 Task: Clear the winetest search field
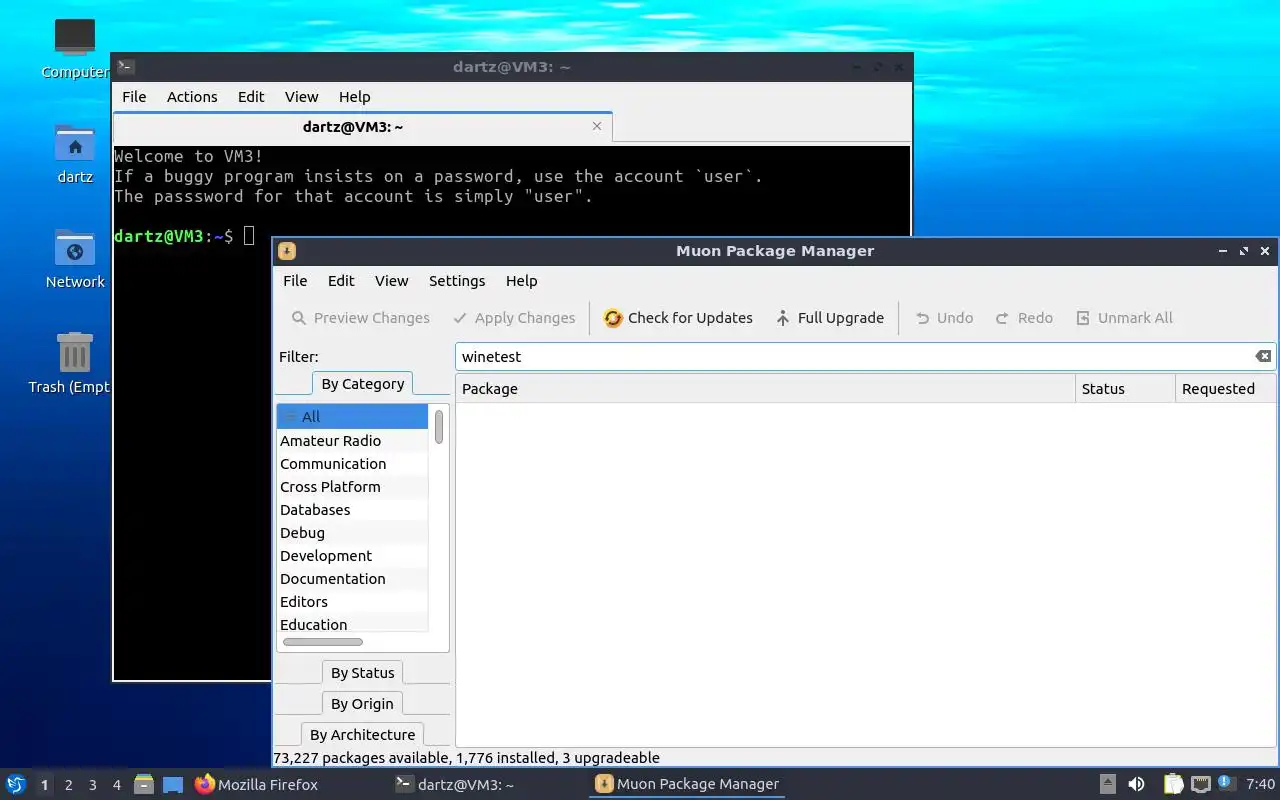[1263, 356]
